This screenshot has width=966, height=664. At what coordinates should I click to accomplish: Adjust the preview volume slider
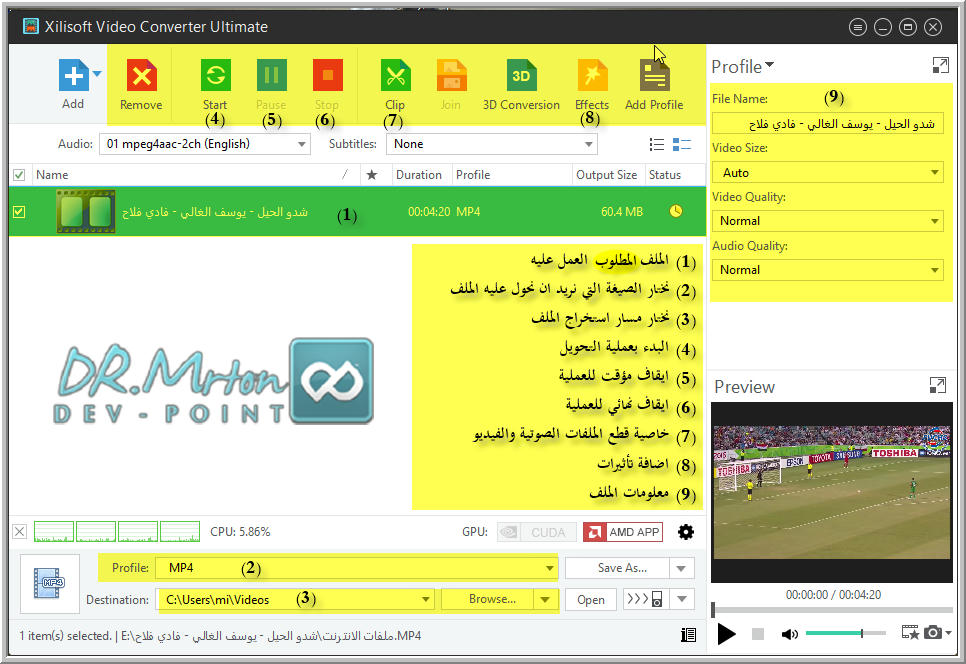845,633
